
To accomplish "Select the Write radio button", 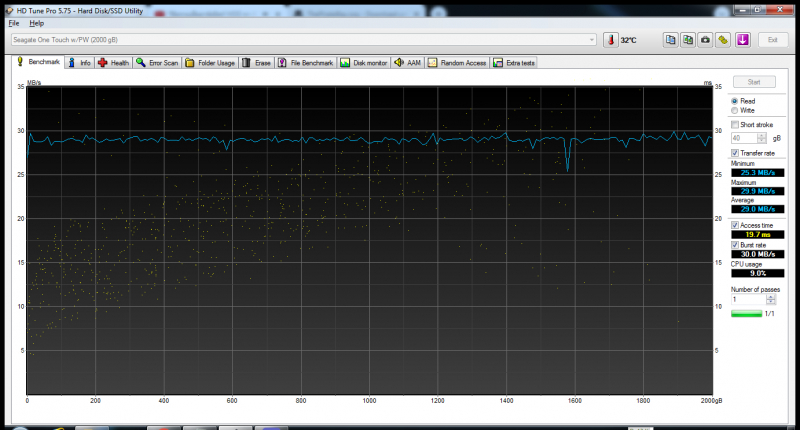I will pos(735,110).
